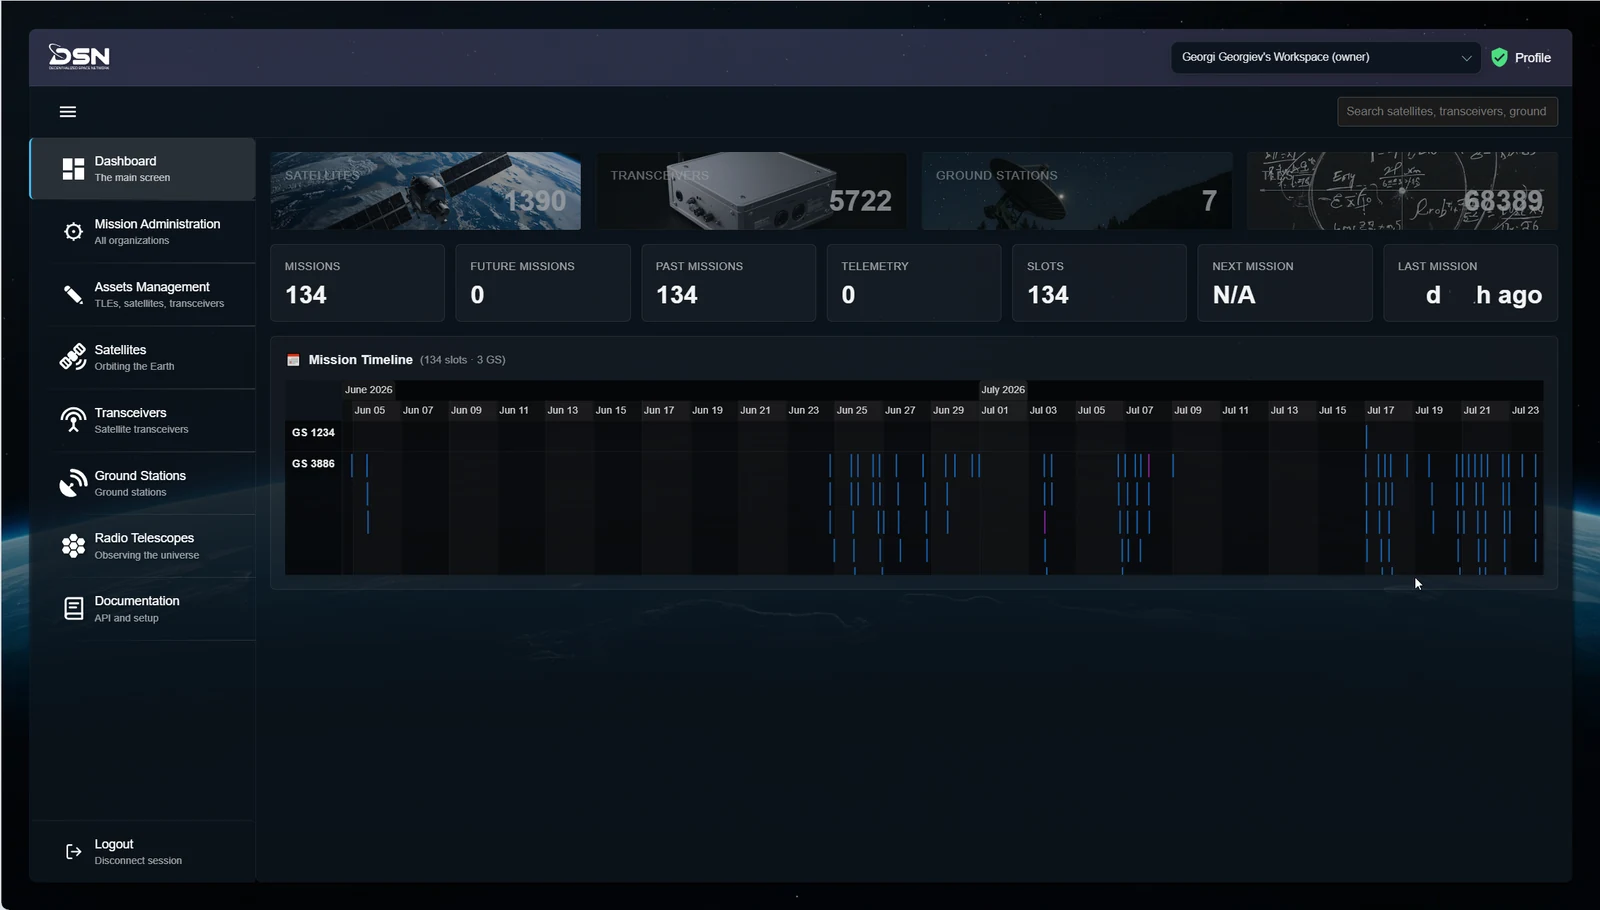The width and height of the screenshot is (1600, 910).
Task: Click the '(134 slots · 3 GS)' timeline summary
Action: coord(462,360)
